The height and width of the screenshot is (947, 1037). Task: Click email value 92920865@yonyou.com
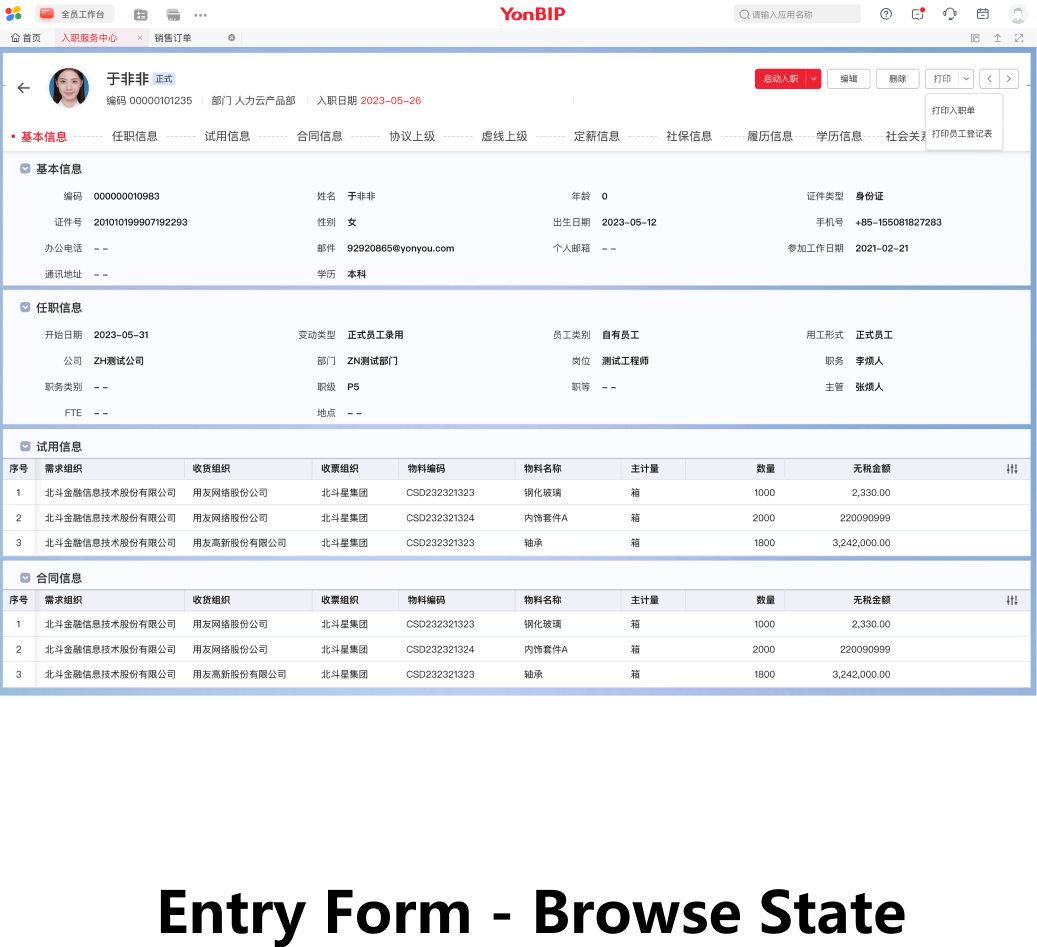coord(401,249)
